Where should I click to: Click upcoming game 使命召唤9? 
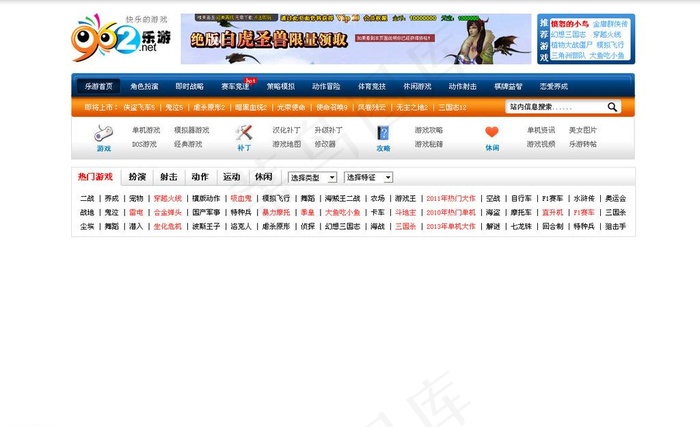coord(332,108)
